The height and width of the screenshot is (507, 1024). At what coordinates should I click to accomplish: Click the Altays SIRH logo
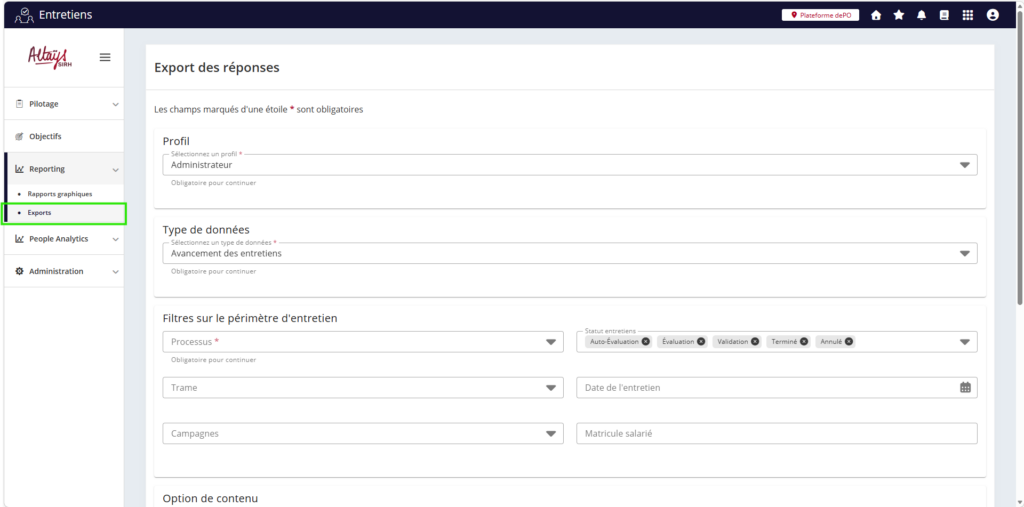coord(48,57)
